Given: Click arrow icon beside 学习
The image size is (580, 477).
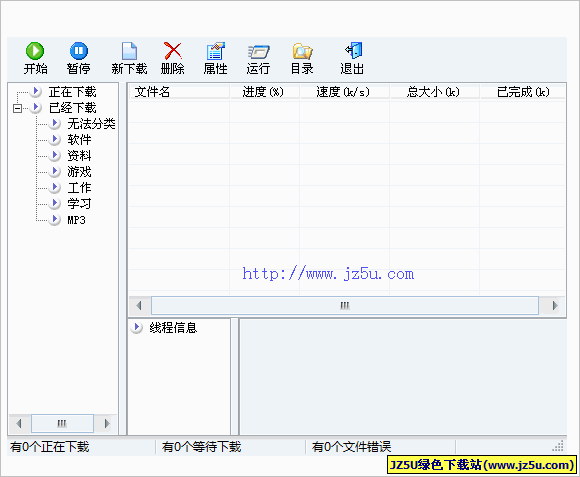Looking at the screenshot, I should [55, 203].
